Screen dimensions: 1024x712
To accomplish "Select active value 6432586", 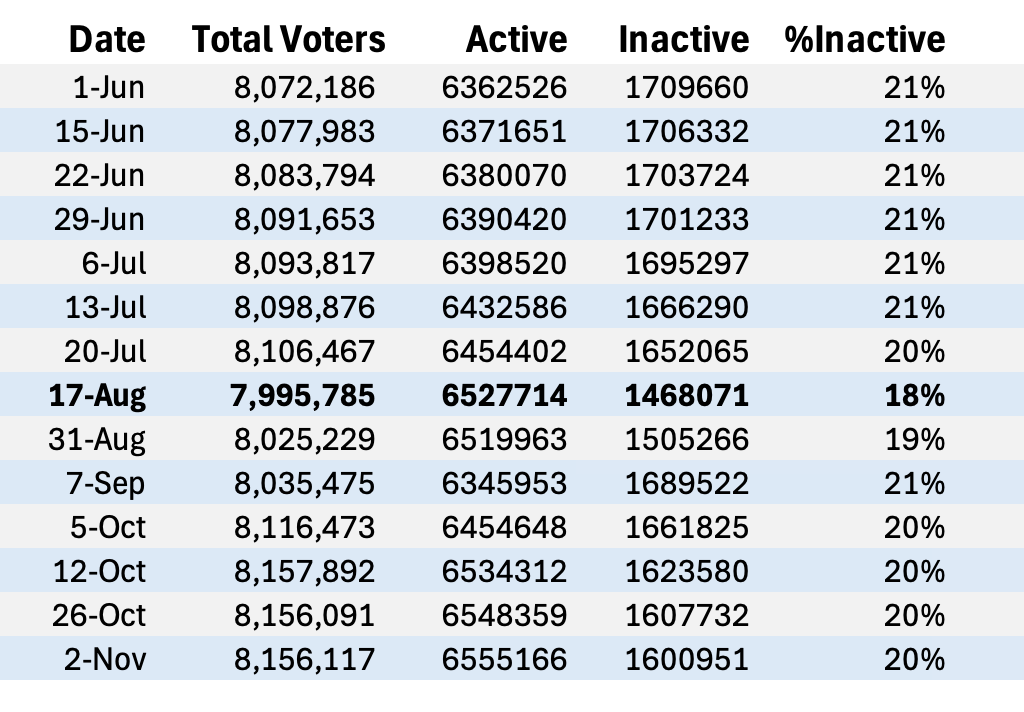I will pos(504,308).
